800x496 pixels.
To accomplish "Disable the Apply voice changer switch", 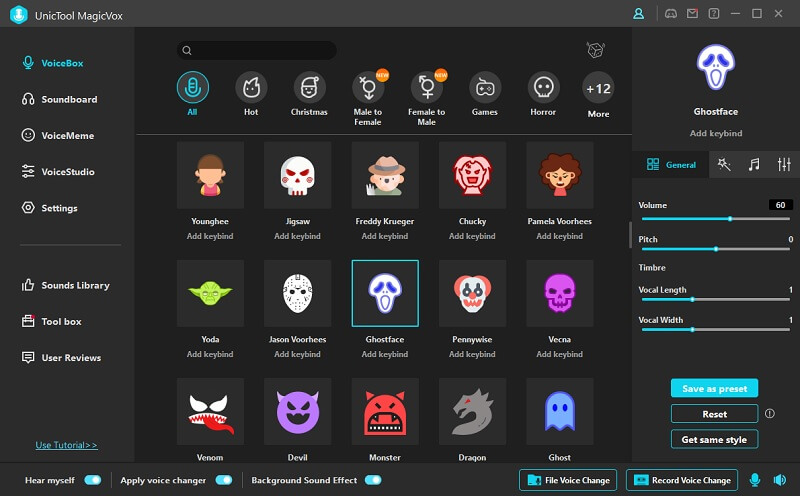I will coord(223,480).
